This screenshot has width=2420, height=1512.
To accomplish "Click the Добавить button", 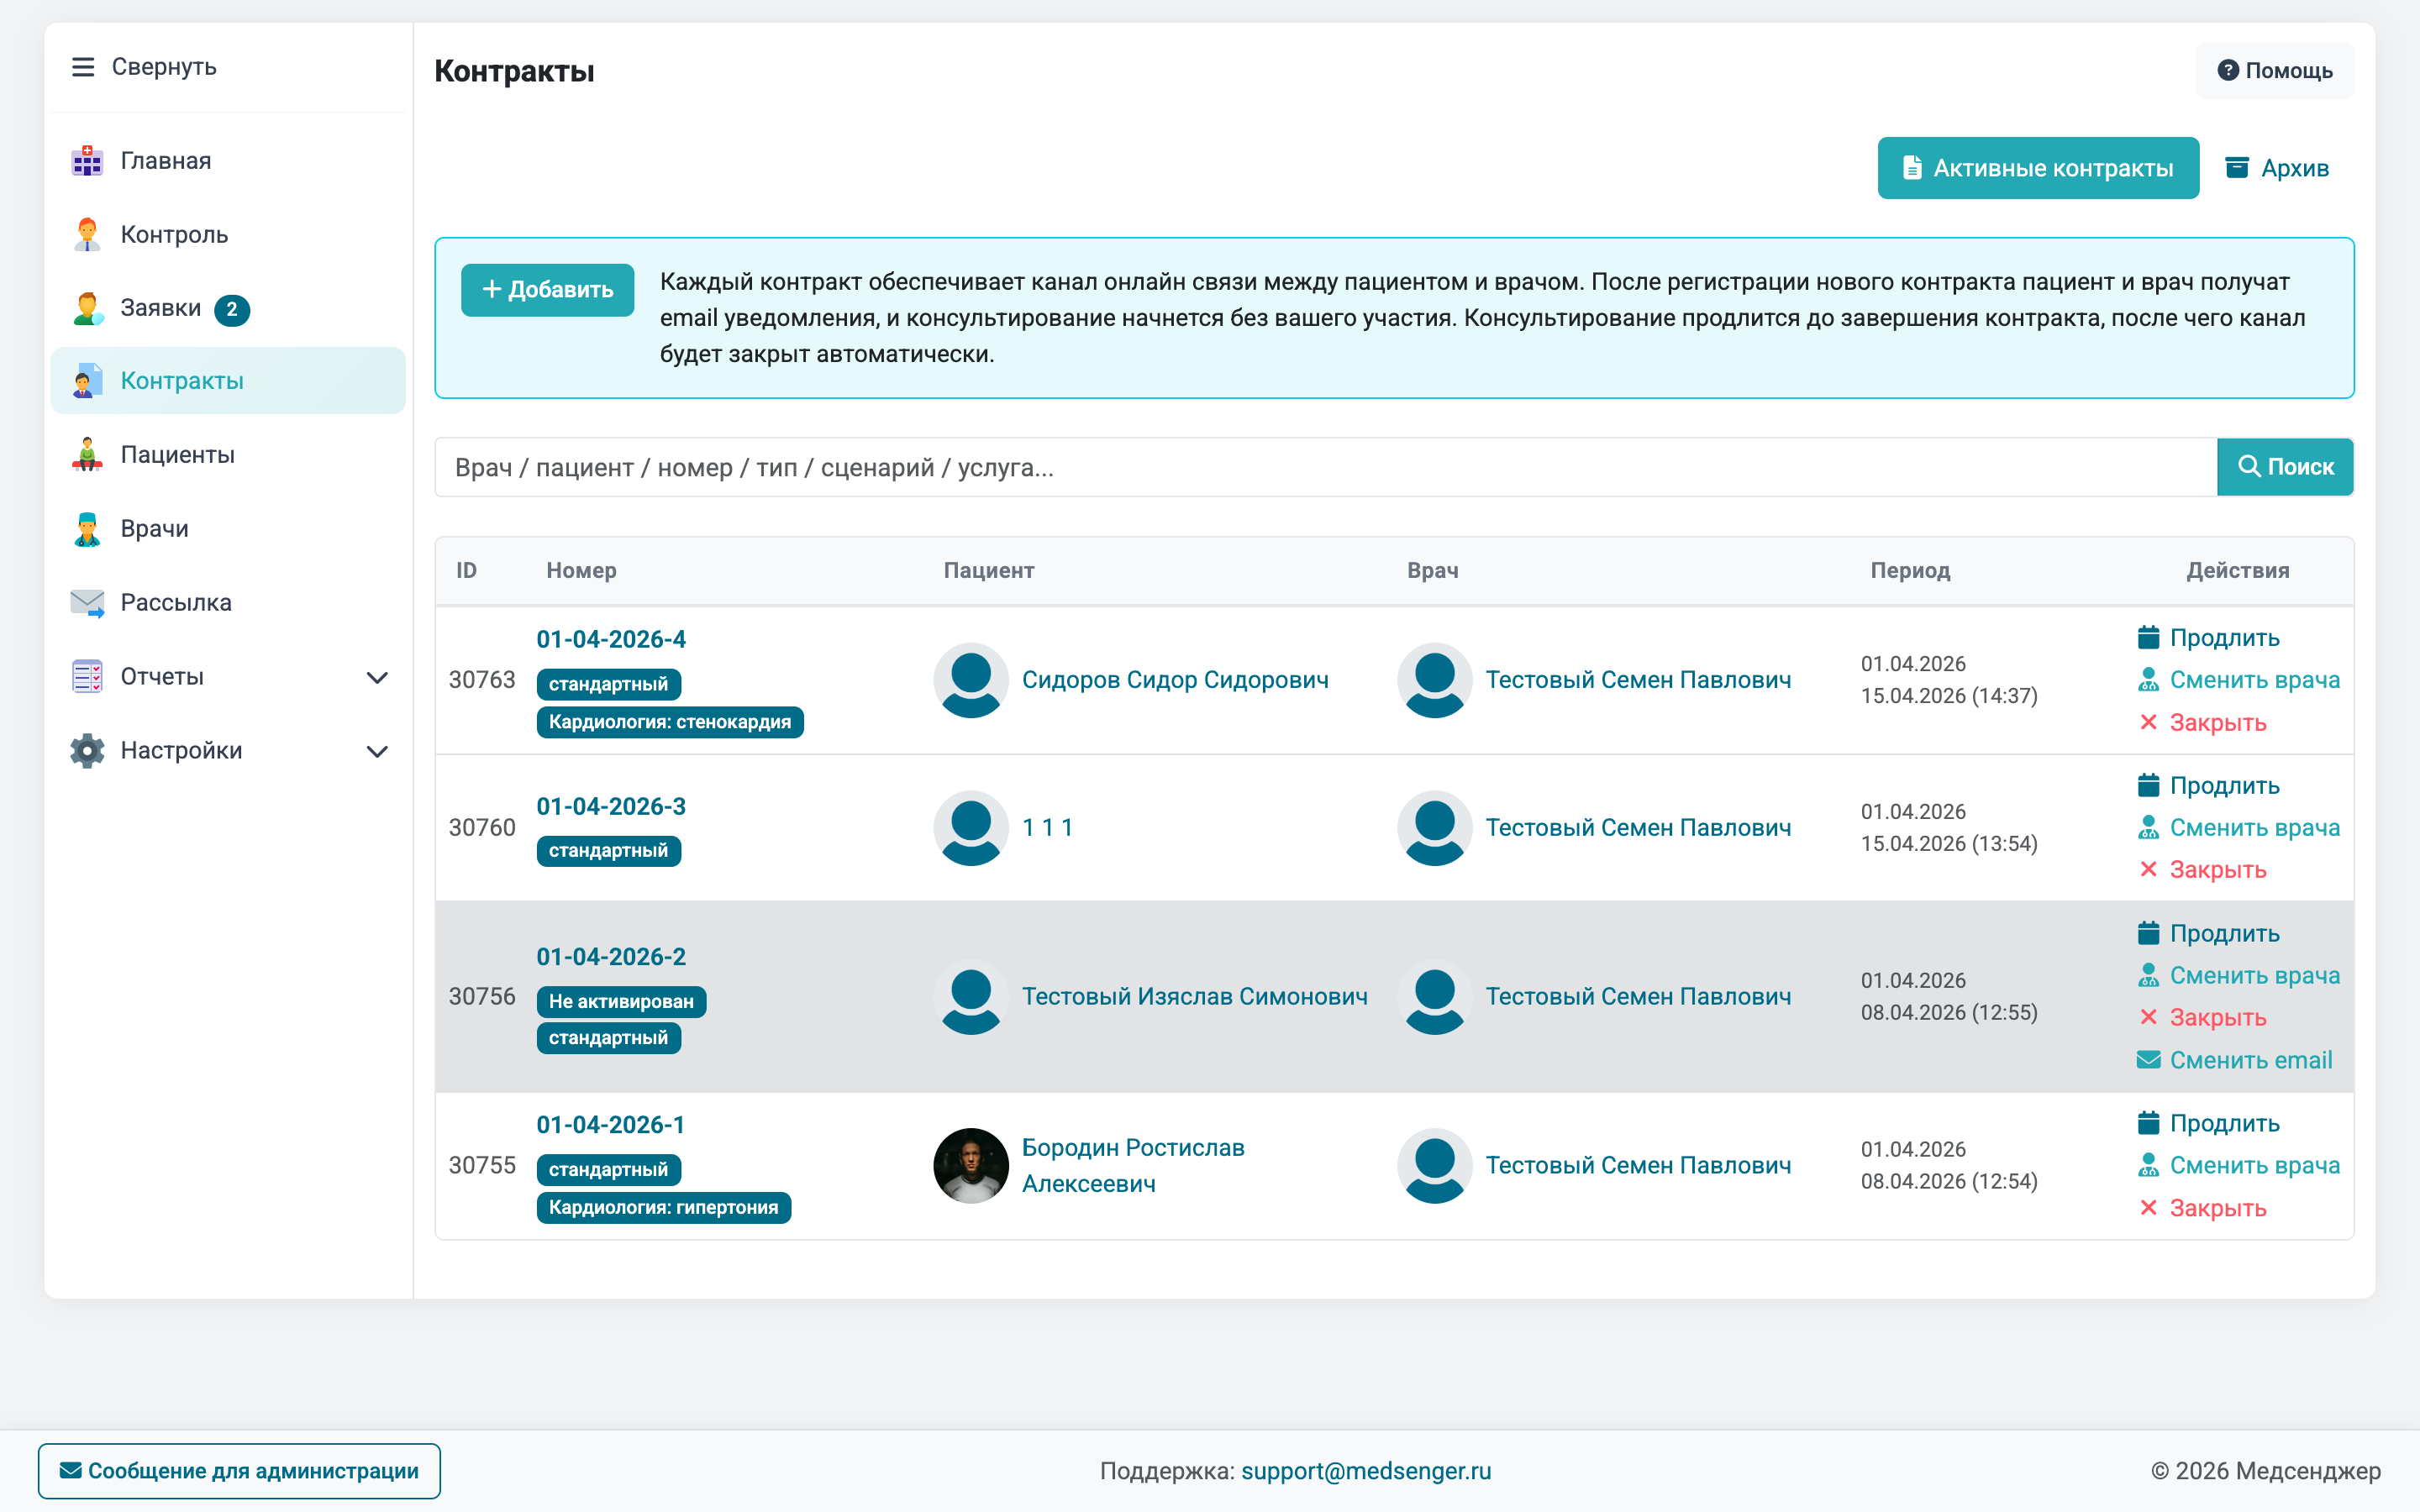I will [x=547, y=290].
